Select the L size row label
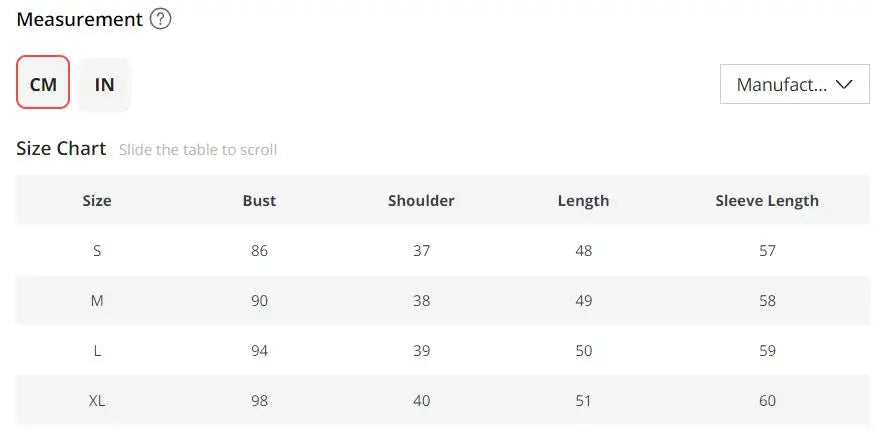Viewport: 881px width, 436px height. [97, 350]
